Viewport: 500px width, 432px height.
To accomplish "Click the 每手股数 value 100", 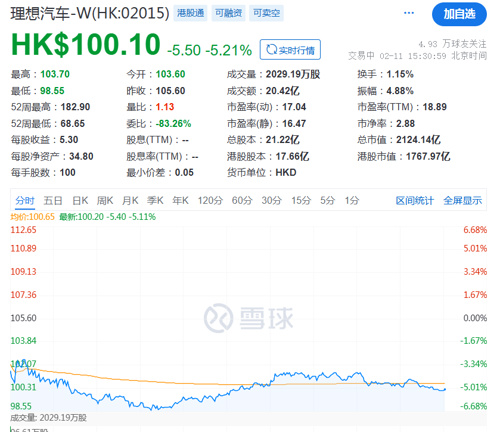I will (x=67, y=173).
